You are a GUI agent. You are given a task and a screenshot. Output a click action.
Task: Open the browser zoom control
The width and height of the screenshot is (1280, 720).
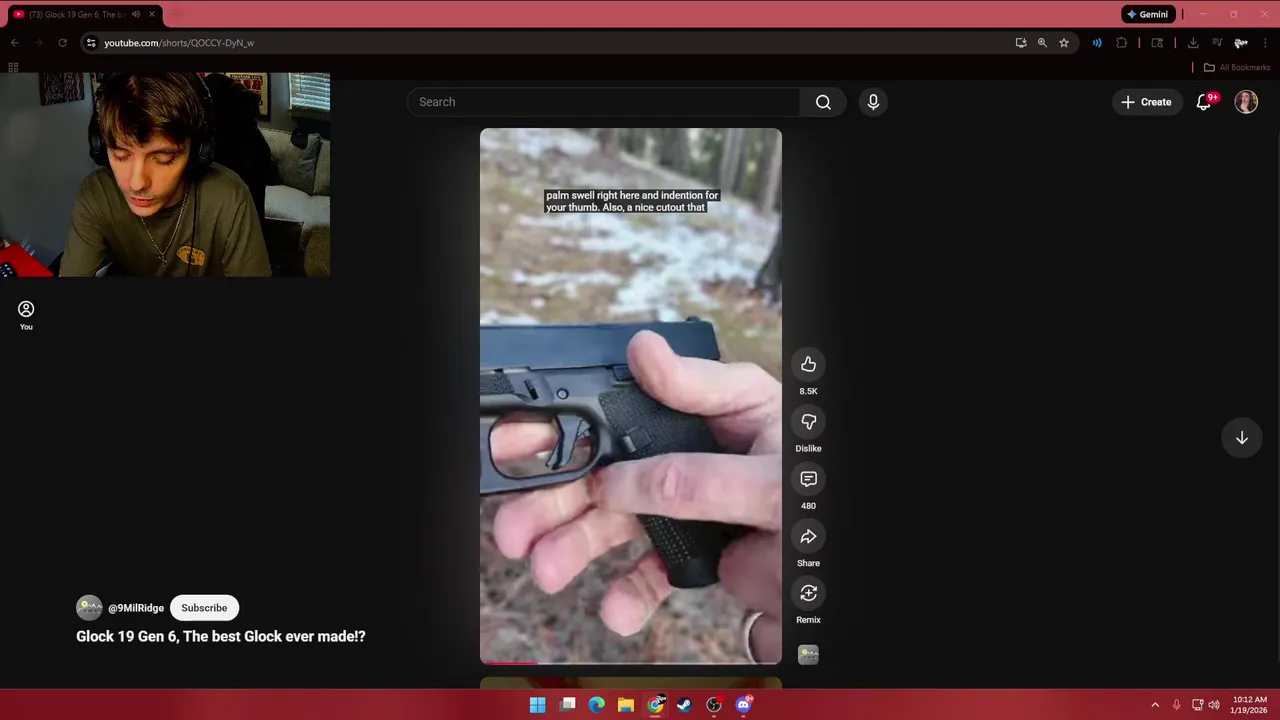pos(1042,43)
